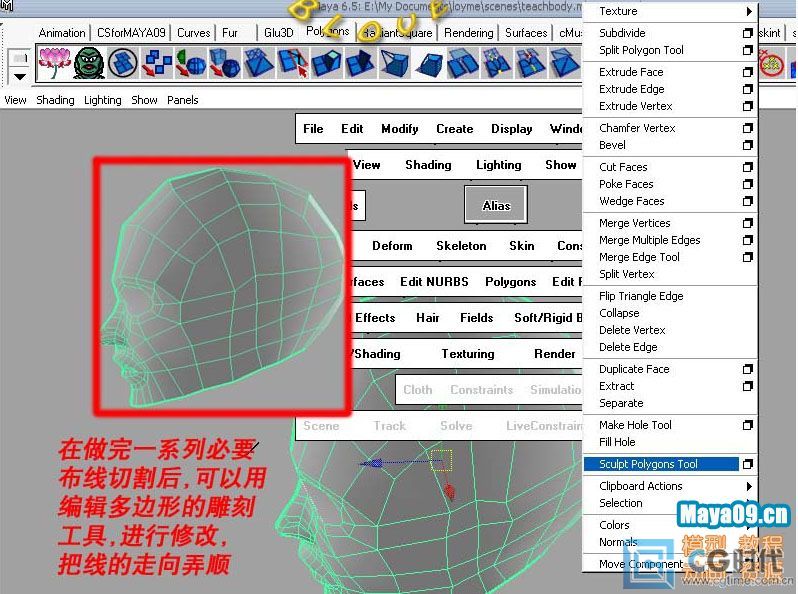Viewport: 798px width, 594px height.
Task: Click hotbox Edit NURBS menu
Action: click(434, 282)
